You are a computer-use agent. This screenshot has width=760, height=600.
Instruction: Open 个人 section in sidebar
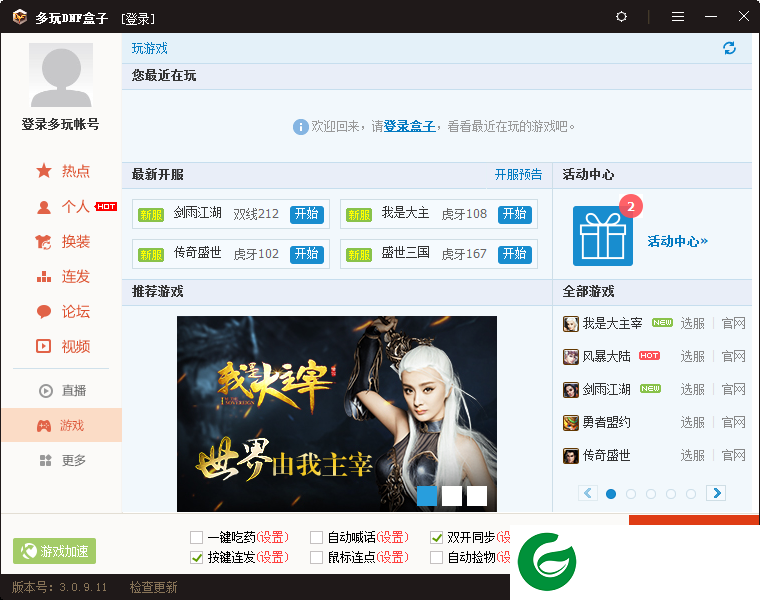(63, 207)
